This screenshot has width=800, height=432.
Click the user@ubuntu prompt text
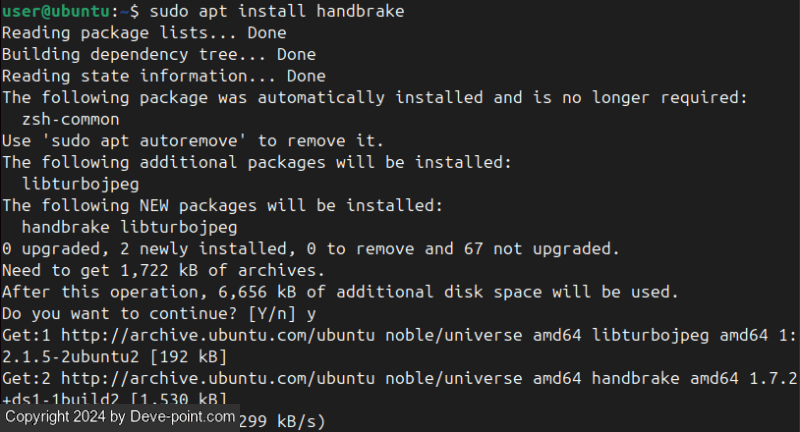coord(56,11)
